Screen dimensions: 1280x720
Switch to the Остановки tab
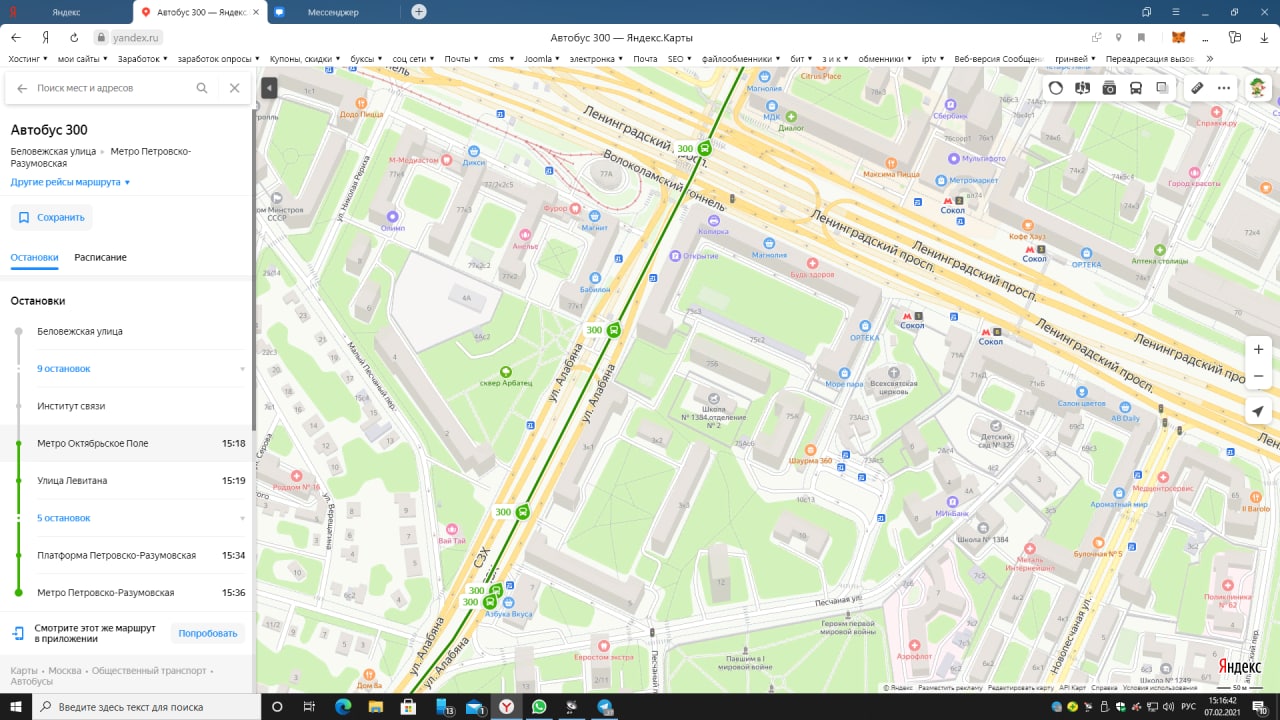coord(34,257)
